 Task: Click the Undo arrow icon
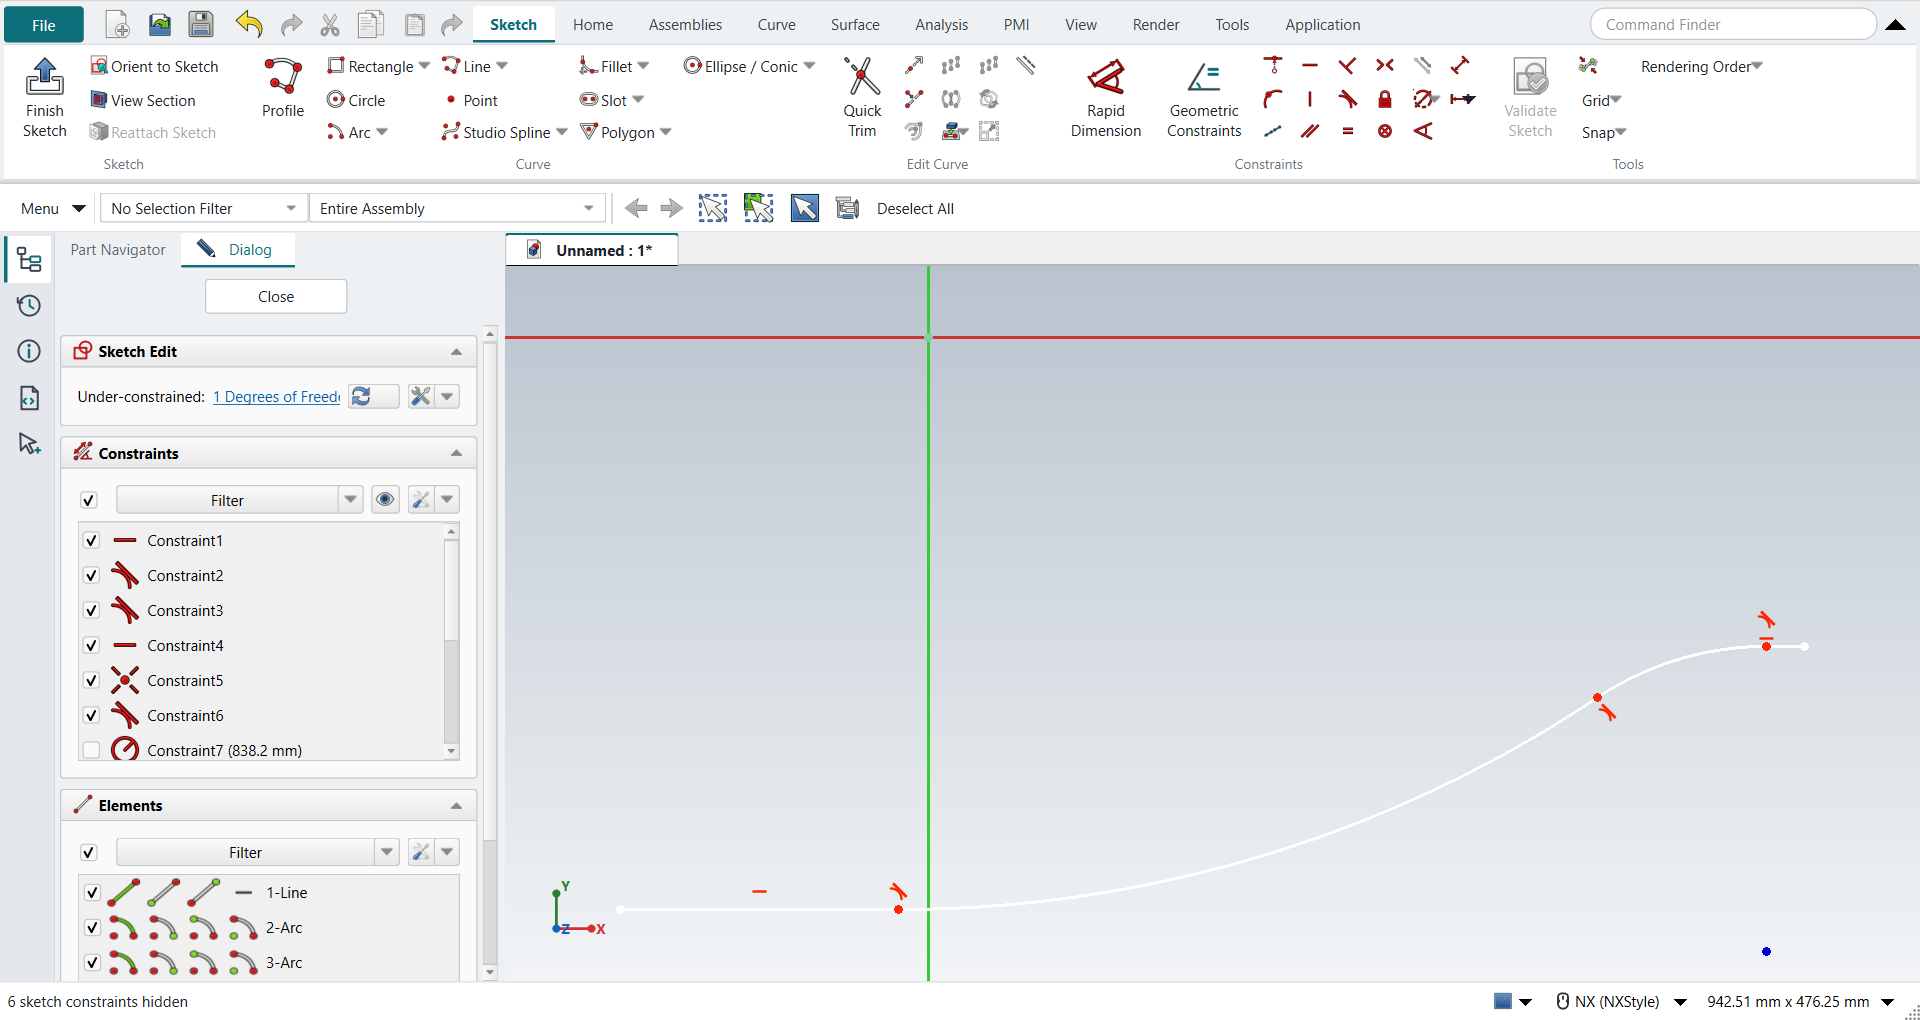[249, 24]
